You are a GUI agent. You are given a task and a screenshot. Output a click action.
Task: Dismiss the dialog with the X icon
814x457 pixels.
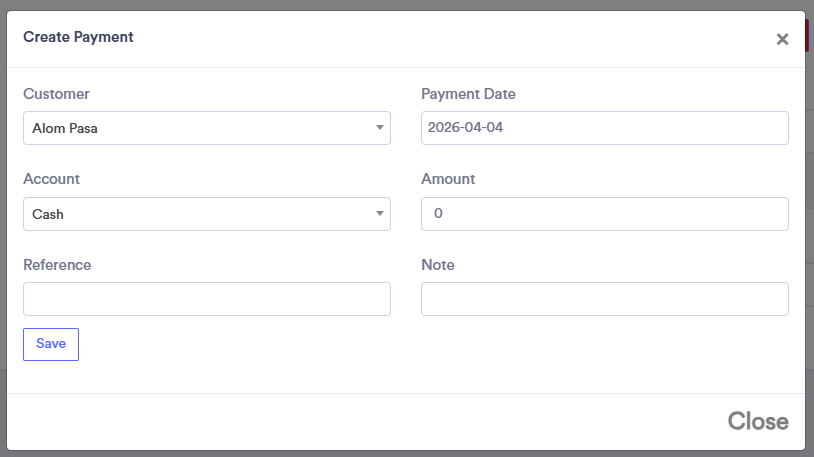pos(782,39)
